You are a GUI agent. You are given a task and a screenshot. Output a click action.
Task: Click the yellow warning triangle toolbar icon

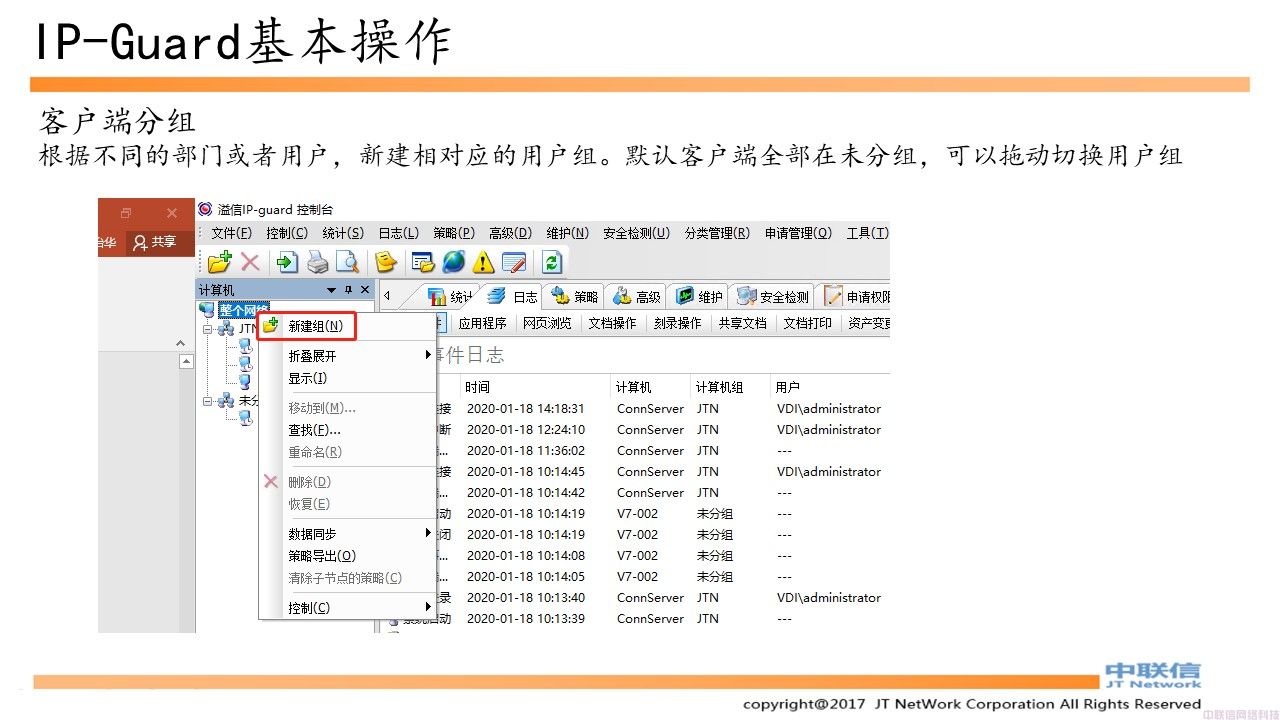(x=484, y=262)
